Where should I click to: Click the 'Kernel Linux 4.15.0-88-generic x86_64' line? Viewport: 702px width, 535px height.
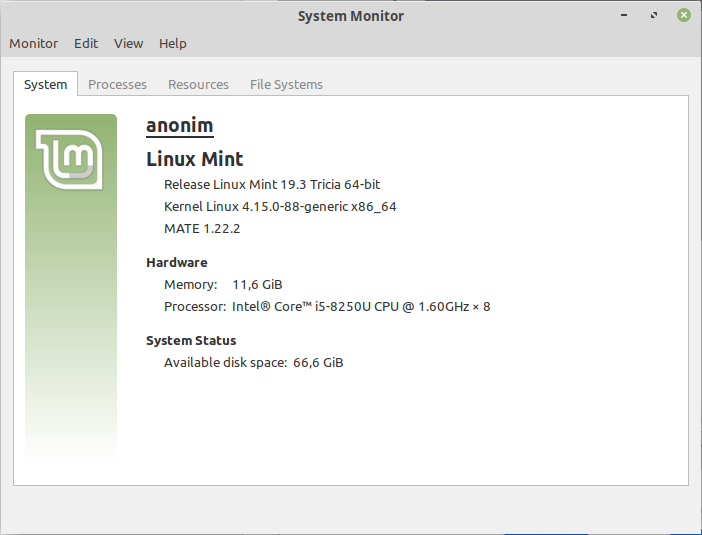(280, 206)
